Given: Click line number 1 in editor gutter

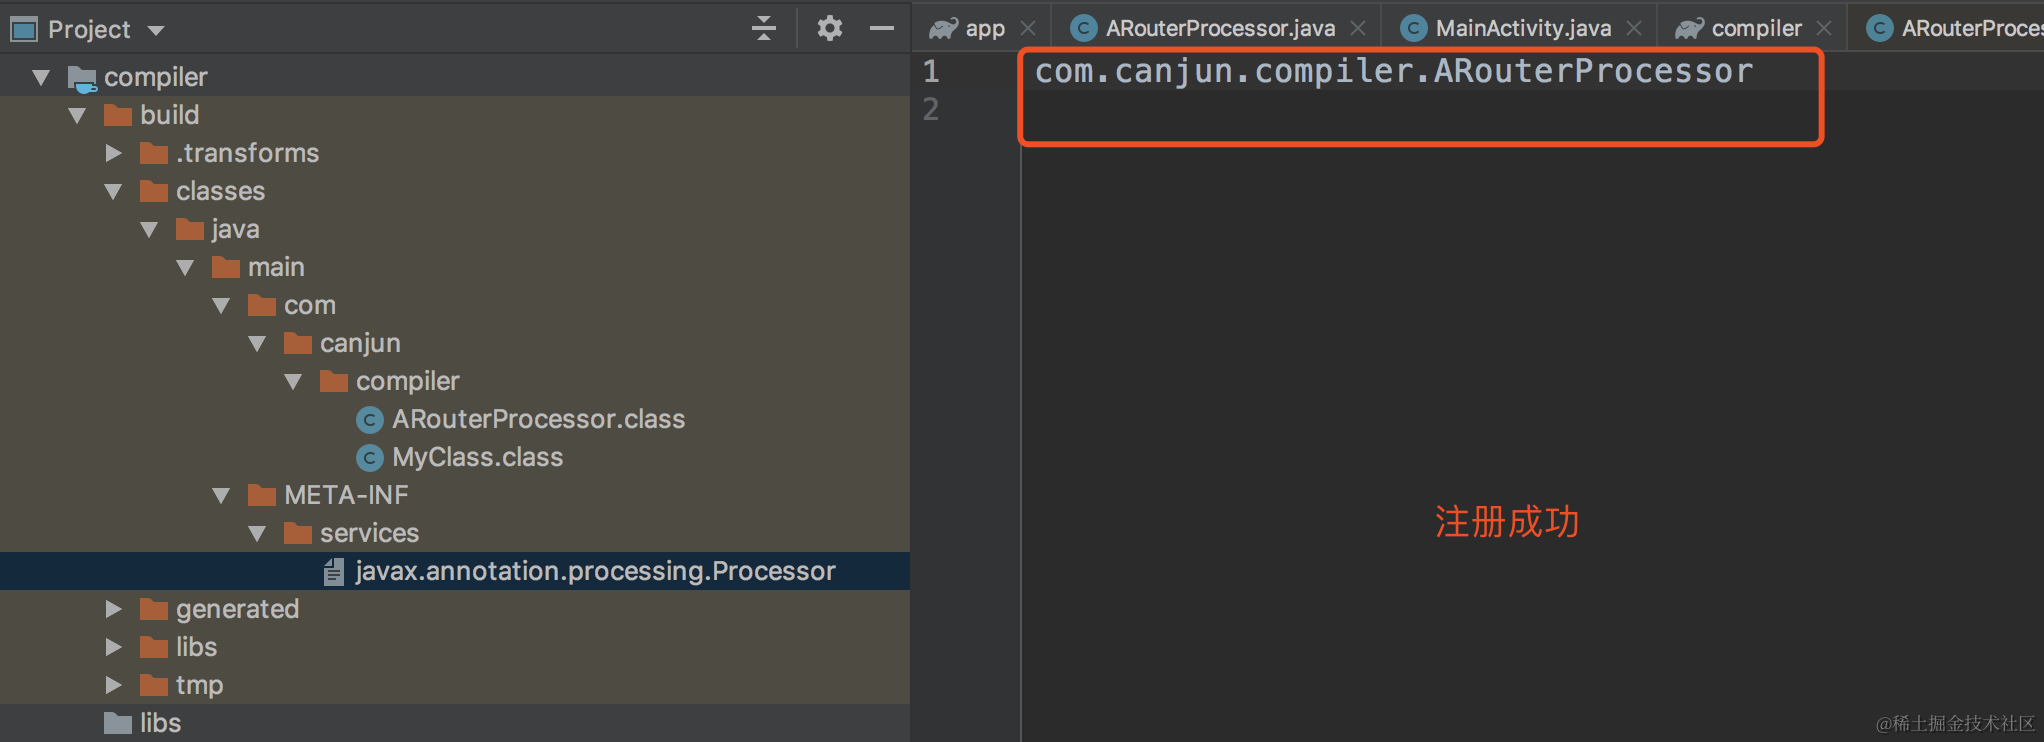Looking at the screenshot, I should [931, 71].
